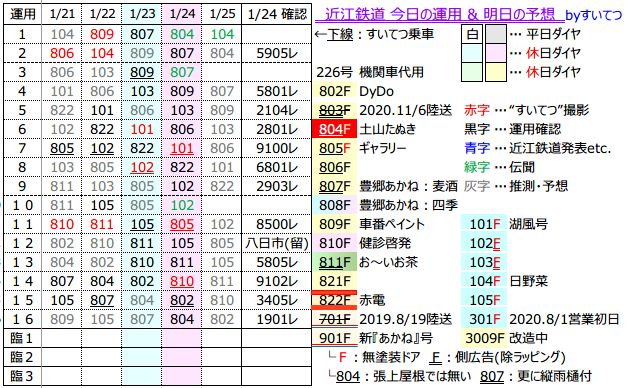Select the pink 休日ダイヤ legend swatch

tap(496, 53)
